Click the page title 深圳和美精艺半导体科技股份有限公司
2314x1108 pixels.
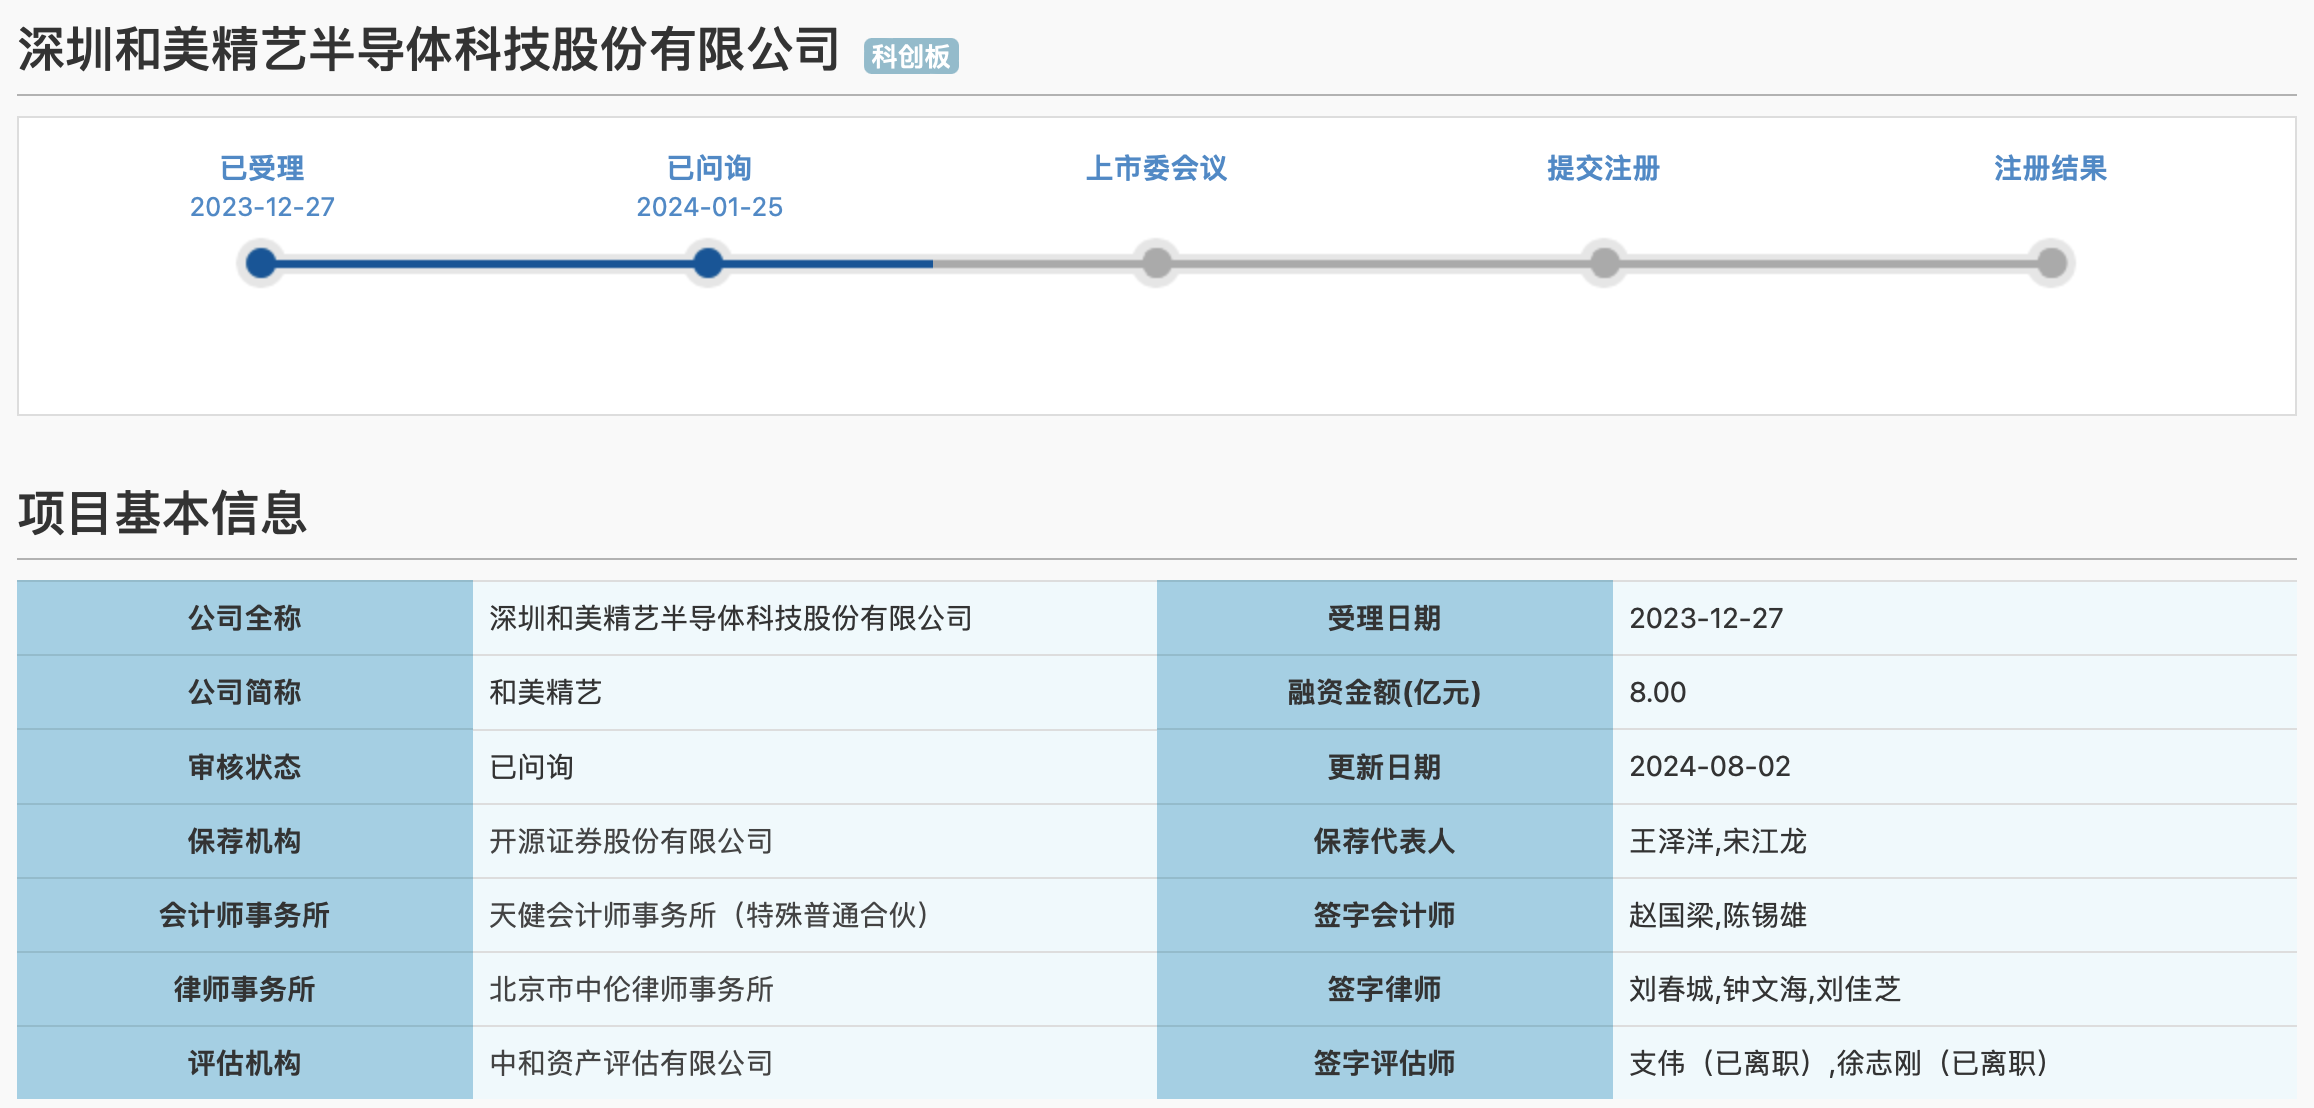tap(429, 50)
